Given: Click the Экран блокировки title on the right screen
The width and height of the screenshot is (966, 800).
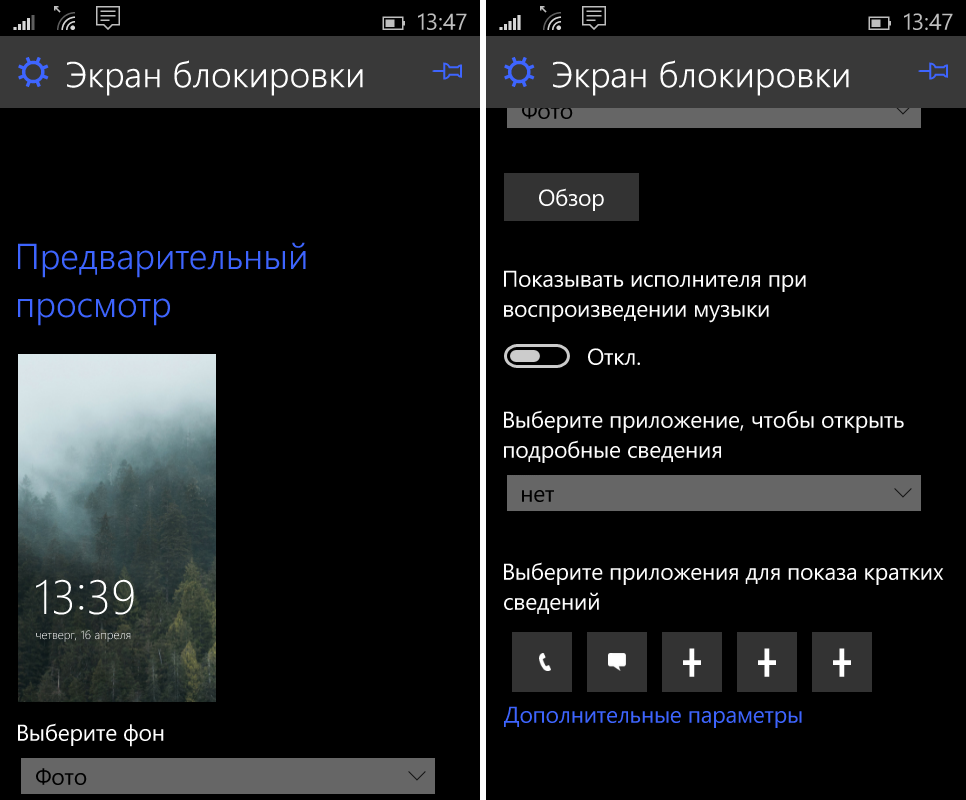Looking at the screenshot, I should click(x=701, y=75).
